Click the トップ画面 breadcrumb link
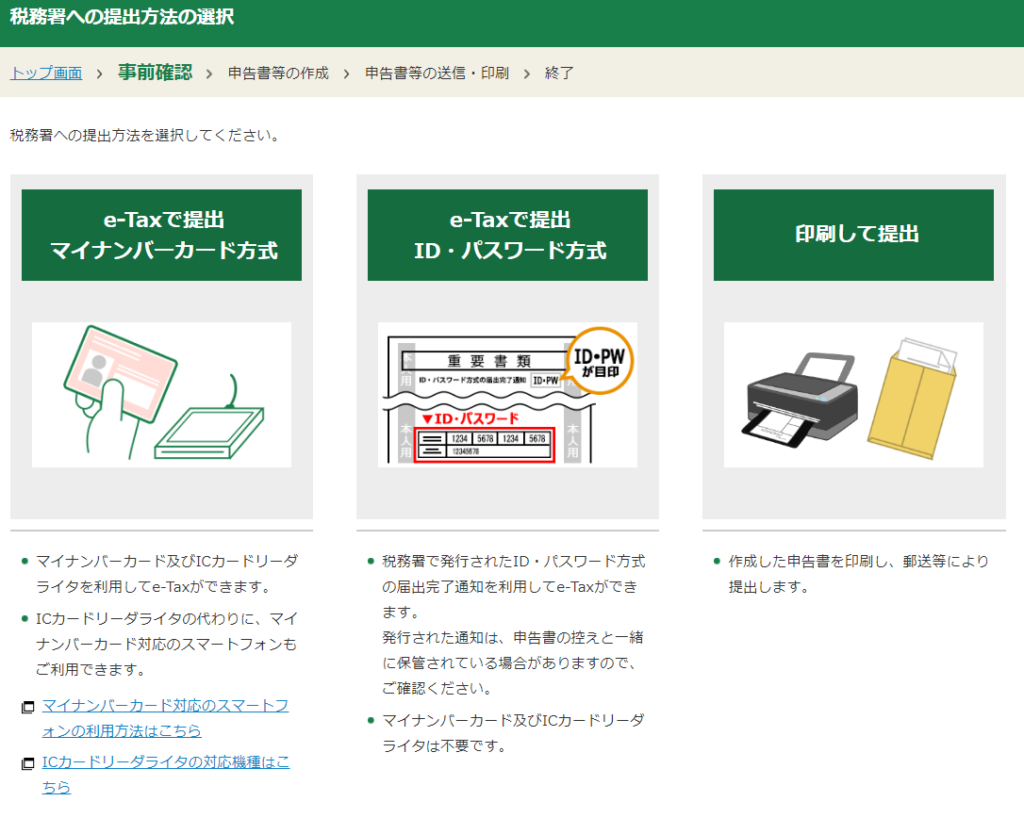The image size is (1024, 818). point(46,72)
